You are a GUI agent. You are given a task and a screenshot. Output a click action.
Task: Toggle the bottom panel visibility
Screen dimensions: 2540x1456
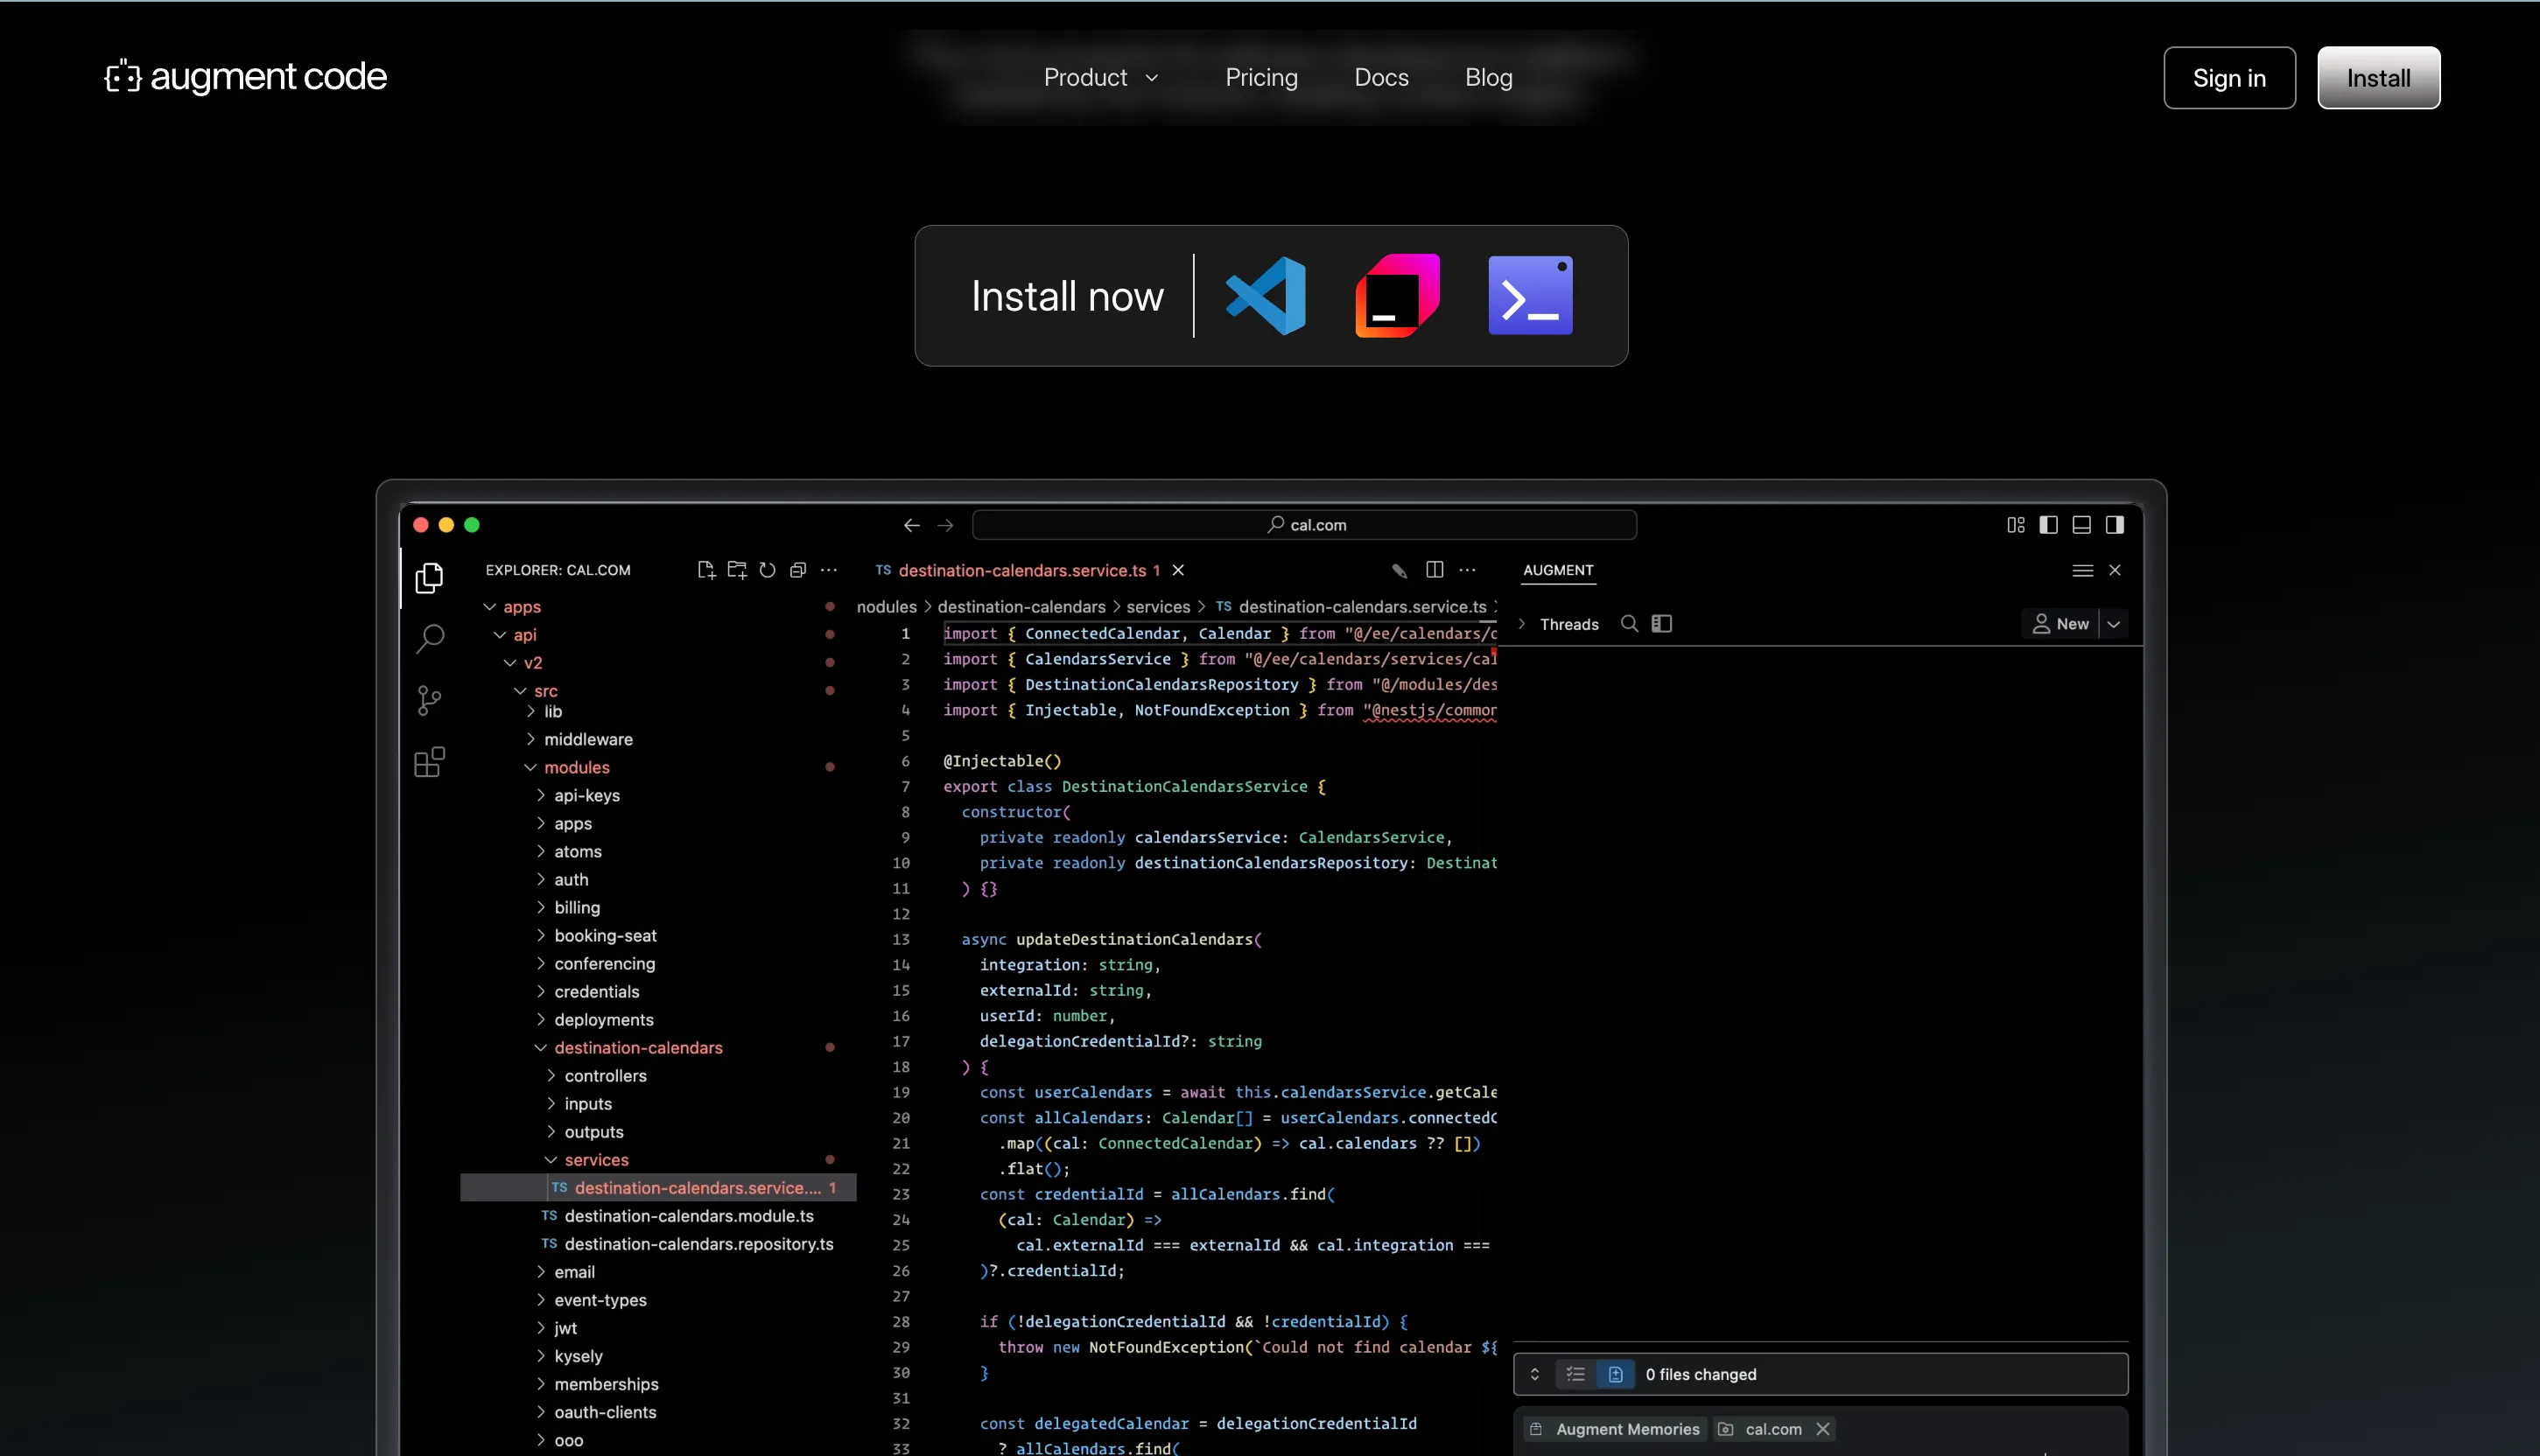(2082, 524)
